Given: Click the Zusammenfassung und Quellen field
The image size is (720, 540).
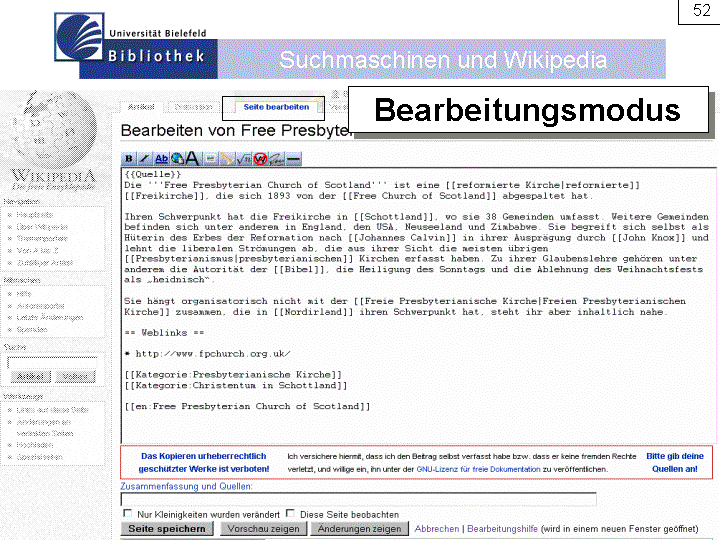Looking at the screenshot, I should point(359,499).
